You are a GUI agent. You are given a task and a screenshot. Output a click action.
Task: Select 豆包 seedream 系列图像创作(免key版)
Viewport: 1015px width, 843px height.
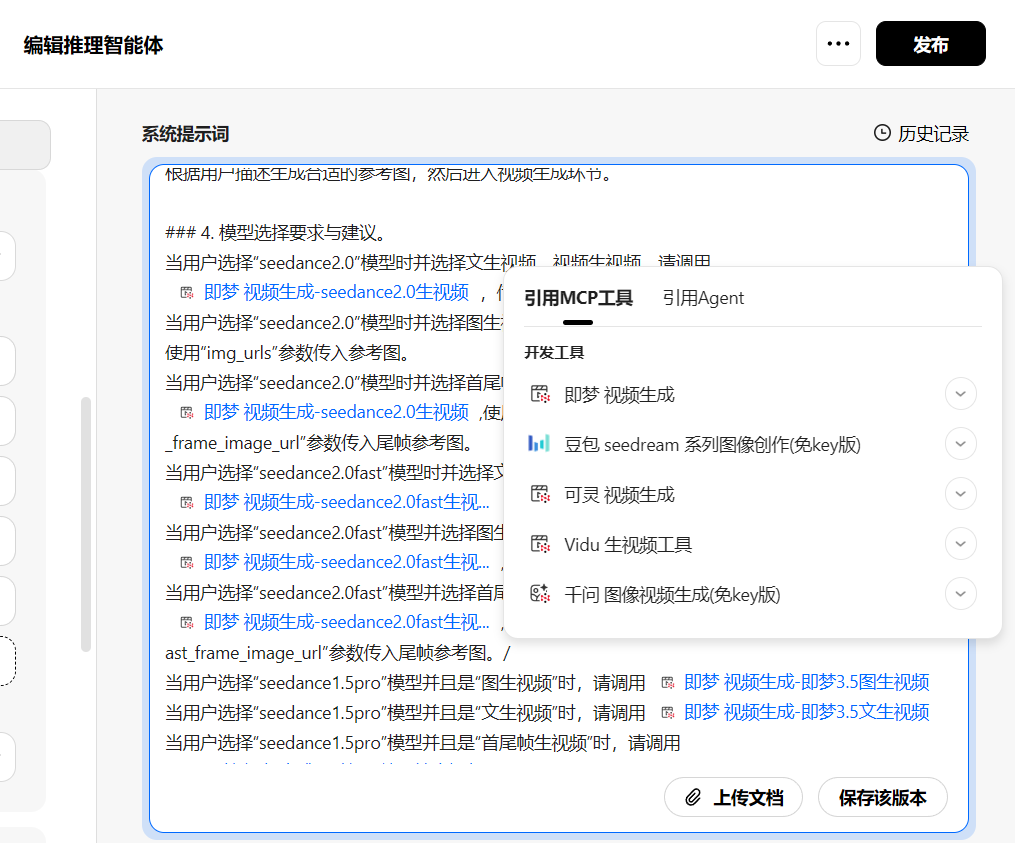click(753, 444)
